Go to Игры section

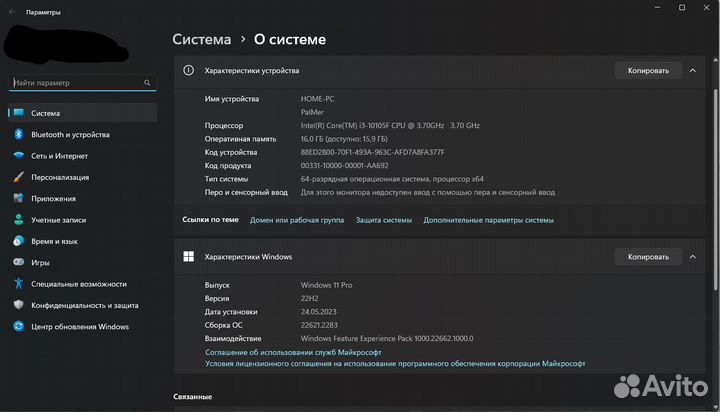(x=83, y=262)
